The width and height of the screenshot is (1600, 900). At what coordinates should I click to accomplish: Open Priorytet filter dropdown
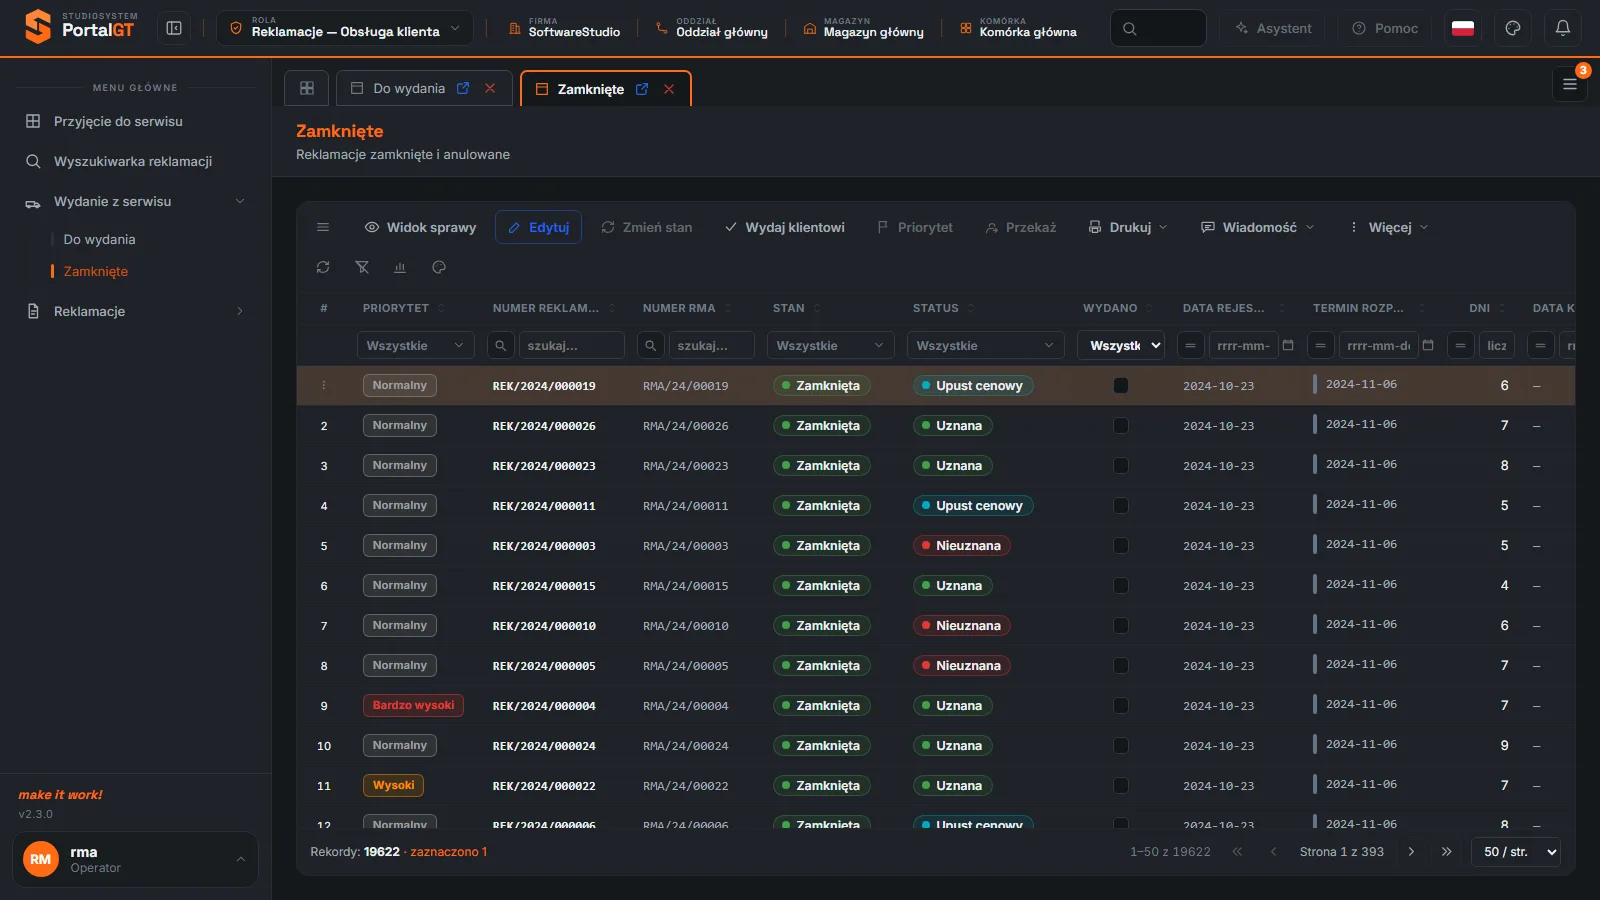pyautogui.click(x=415, y=345)
